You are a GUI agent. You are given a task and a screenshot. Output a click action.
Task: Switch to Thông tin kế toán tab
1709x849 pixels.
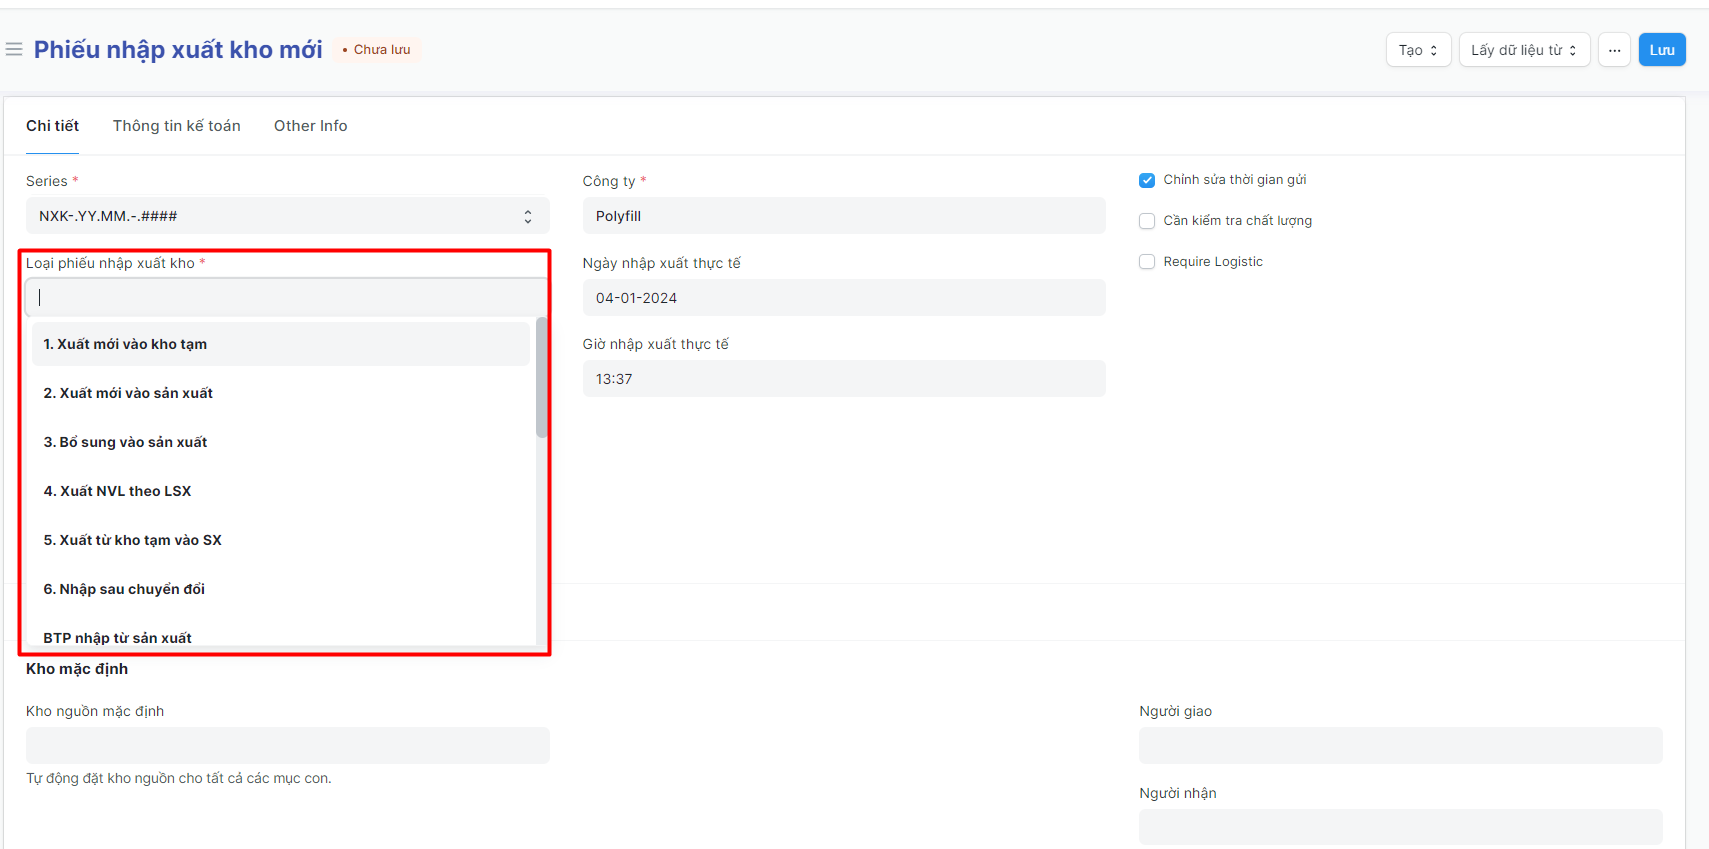click(176, 126)
